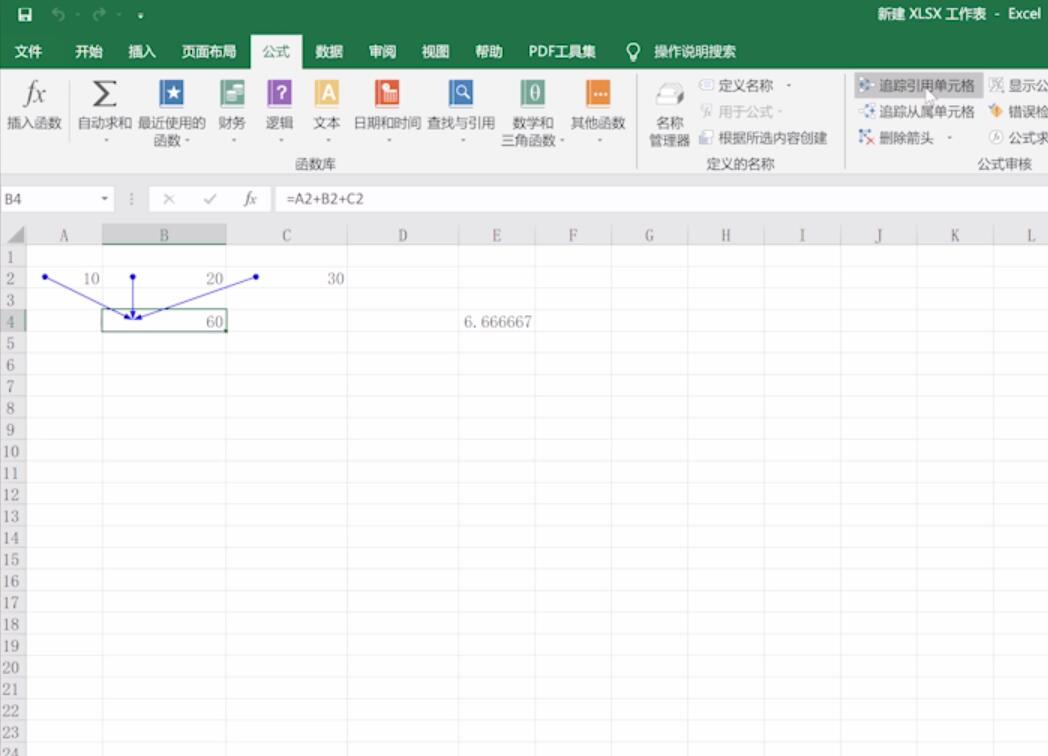Click 追踪引用单元格 button

click(917, 86)
